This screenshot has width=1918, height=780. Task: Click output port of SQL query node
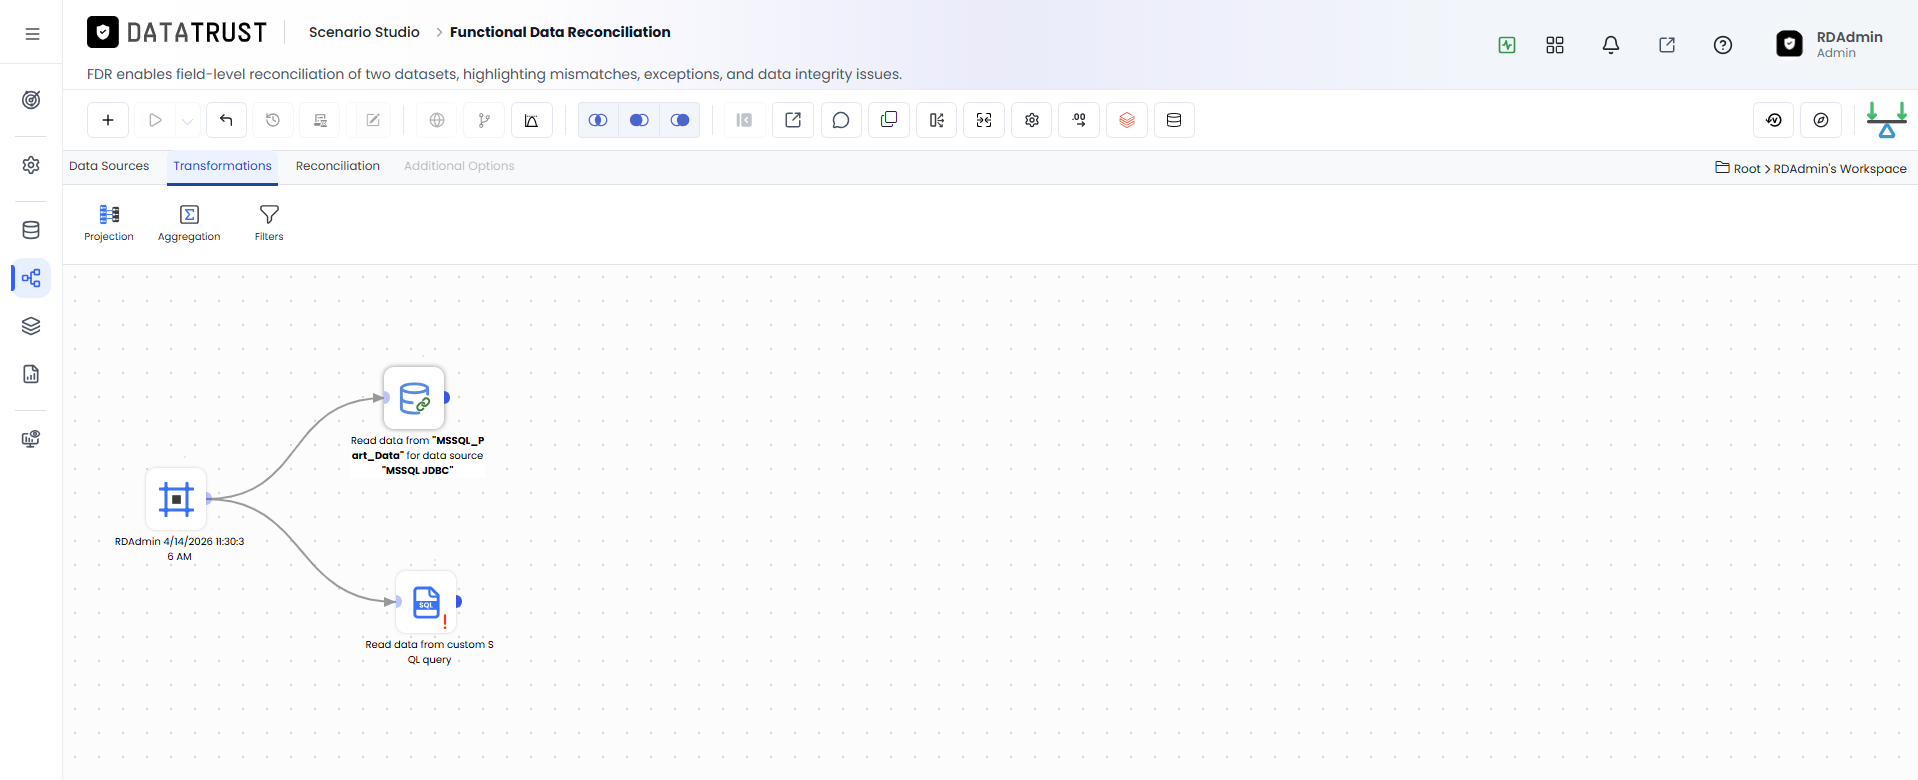click(458, 601)
